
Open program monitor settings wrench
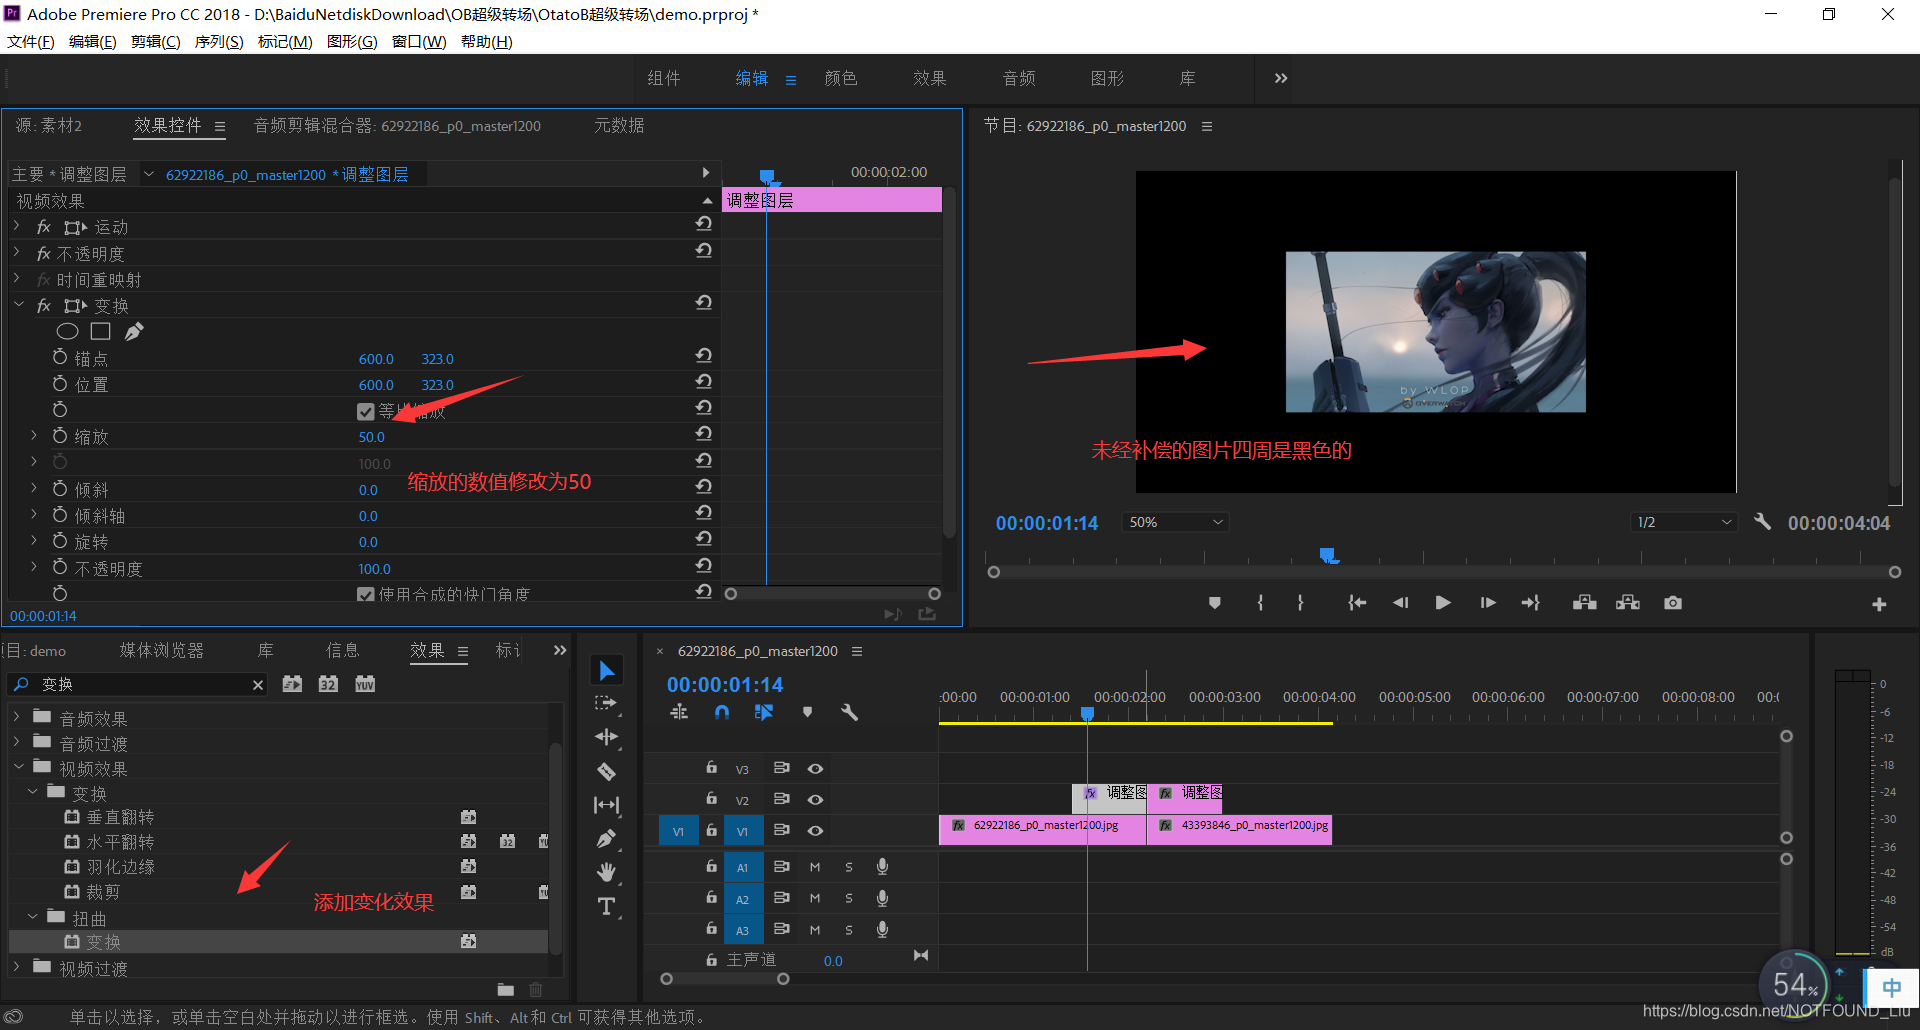1762,522
